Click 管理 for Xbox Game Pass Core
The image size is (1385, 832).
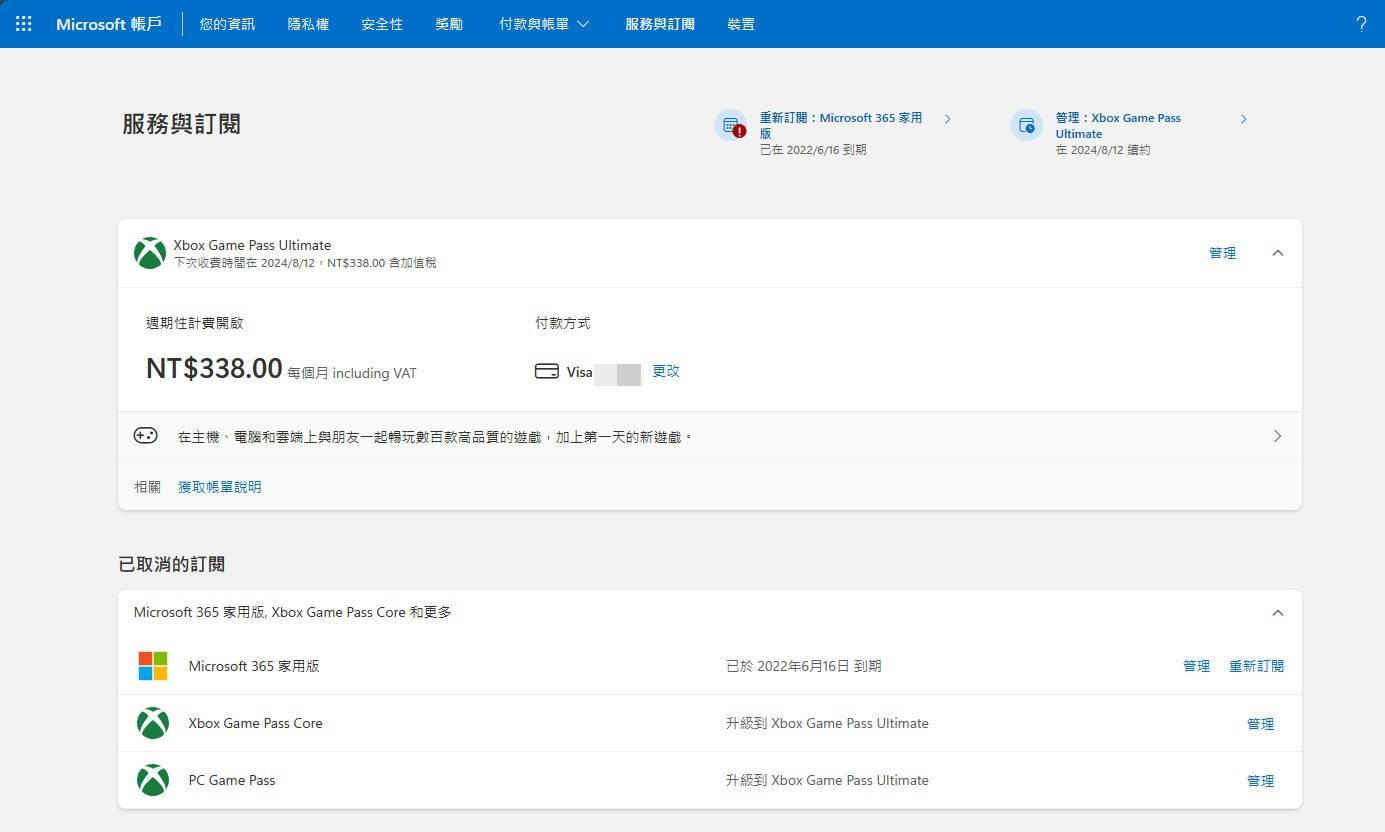coord(1261,724)
